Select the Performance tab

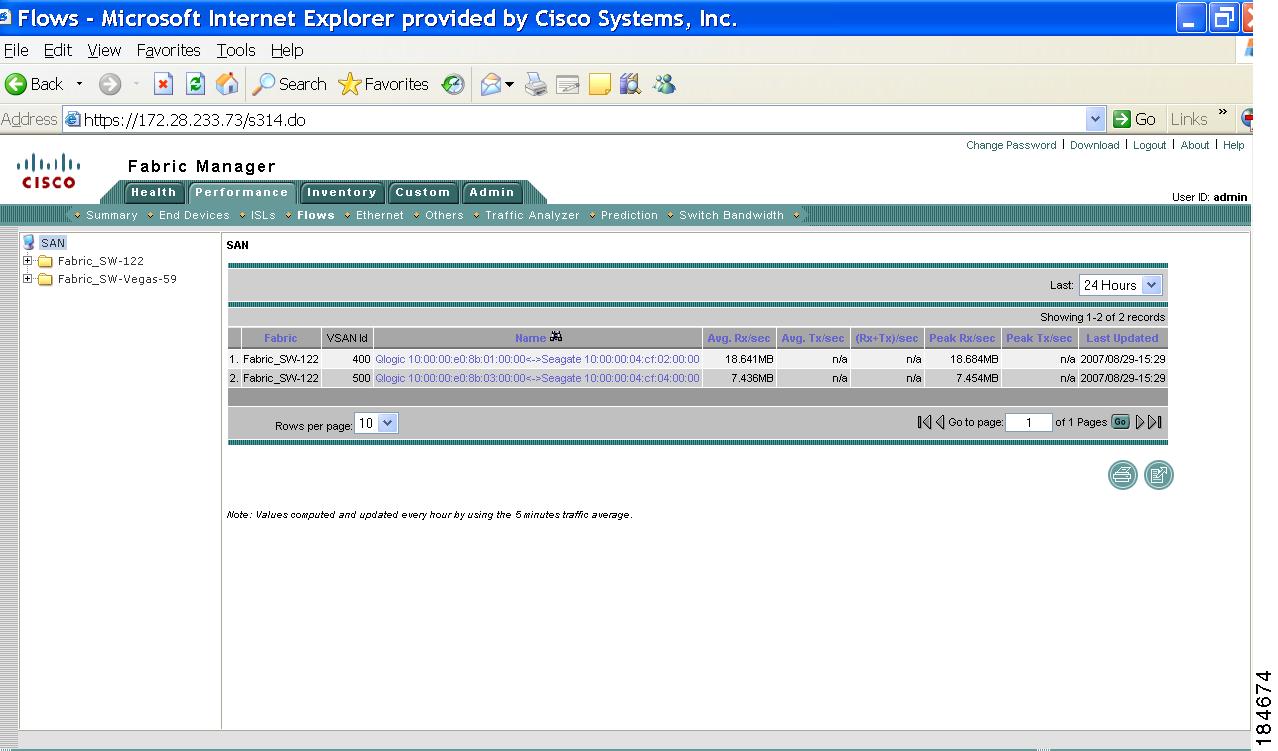(x=241, y=192)
